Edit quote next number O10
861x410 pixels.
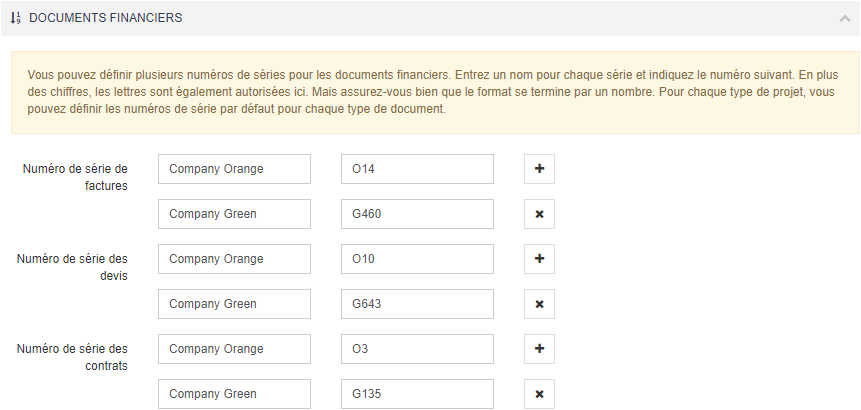[x=417, y=259]
